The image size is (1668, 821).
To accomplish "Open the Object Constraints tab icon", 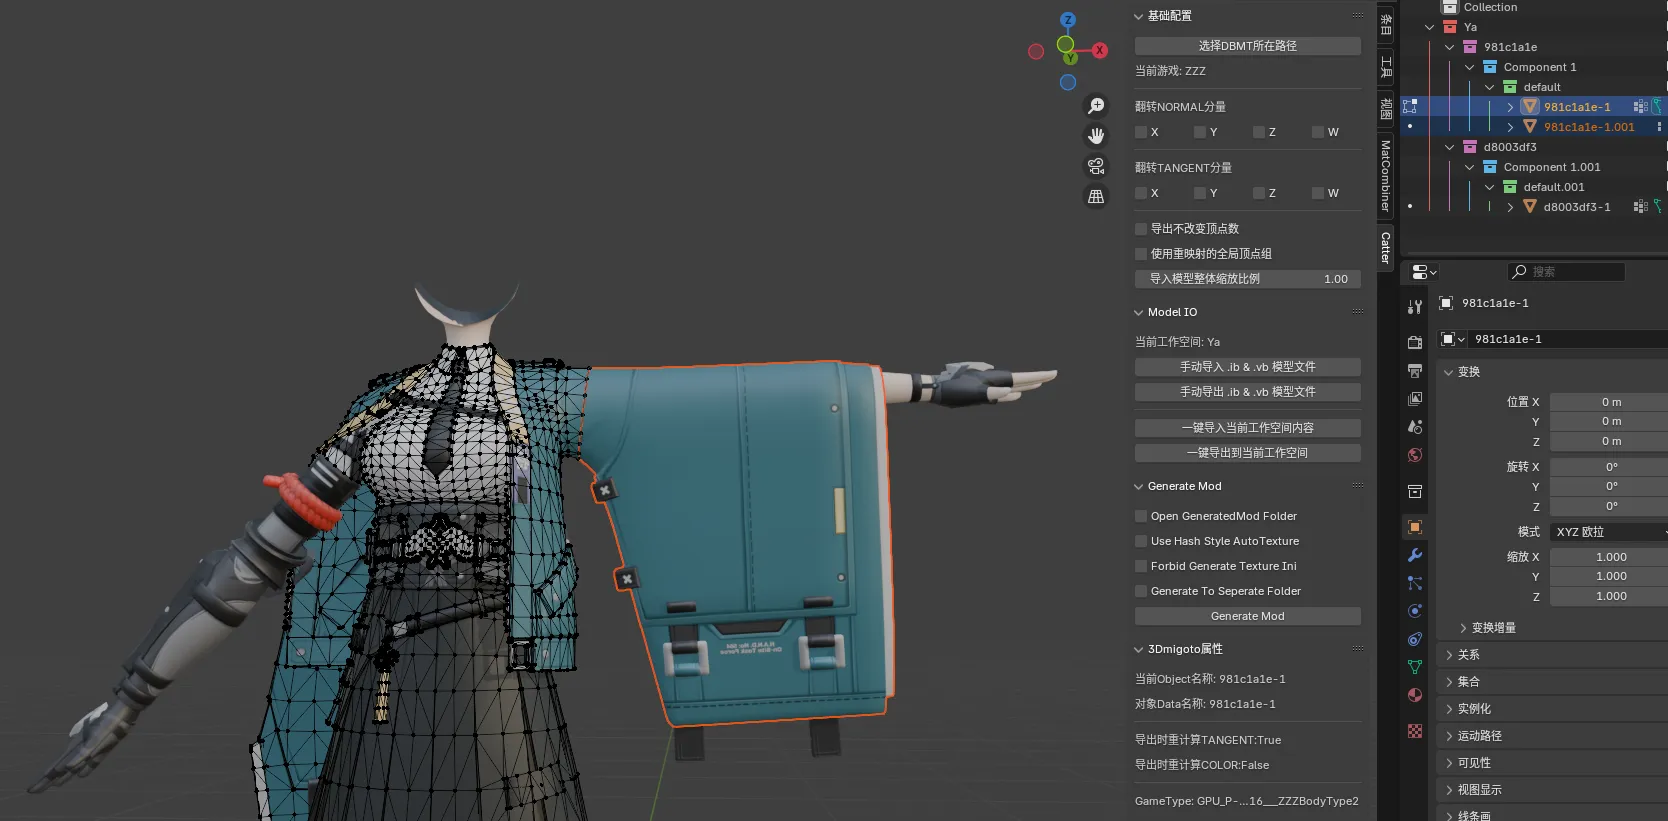I will [1415, 639].
